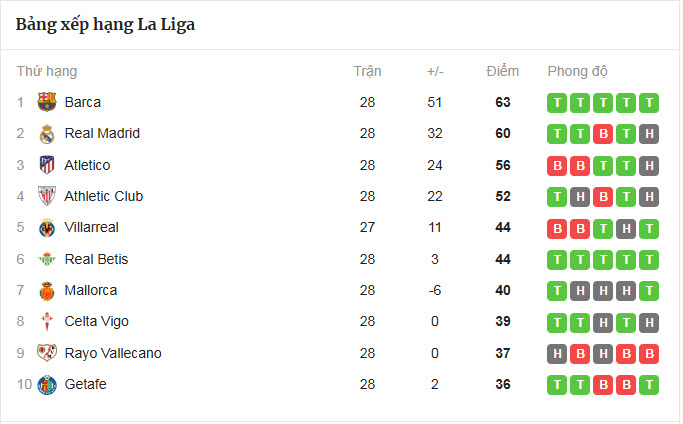Click the Celta Vigo crest icon

pos(47,322)
